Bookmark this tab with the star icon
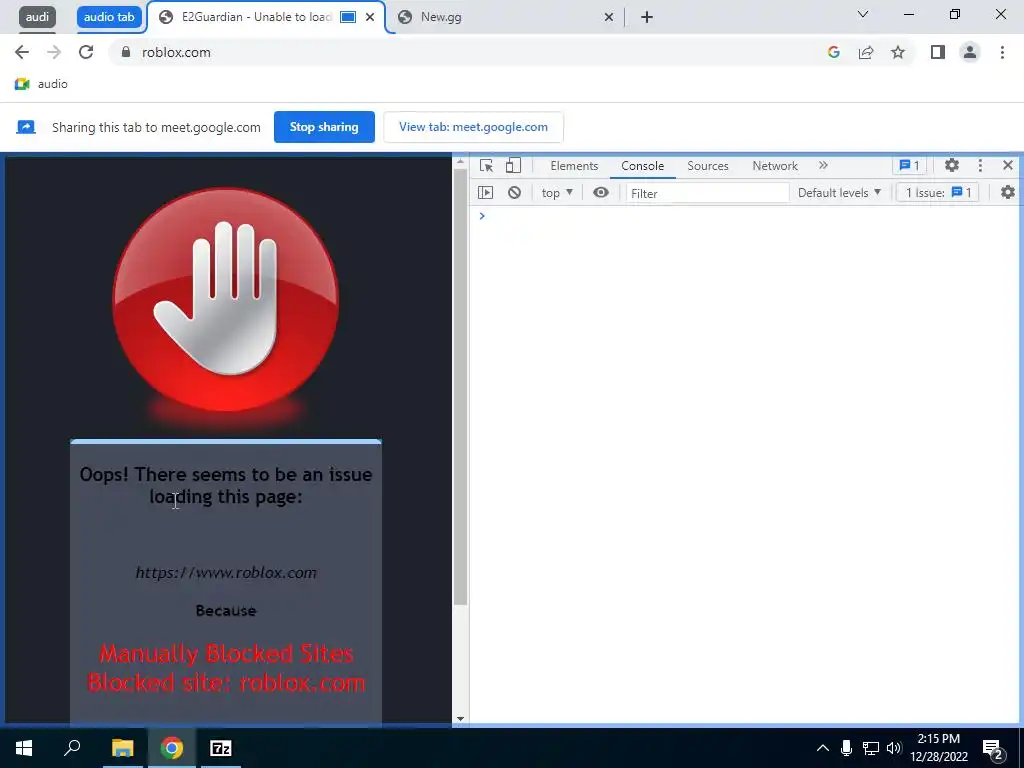 [898, 52]
